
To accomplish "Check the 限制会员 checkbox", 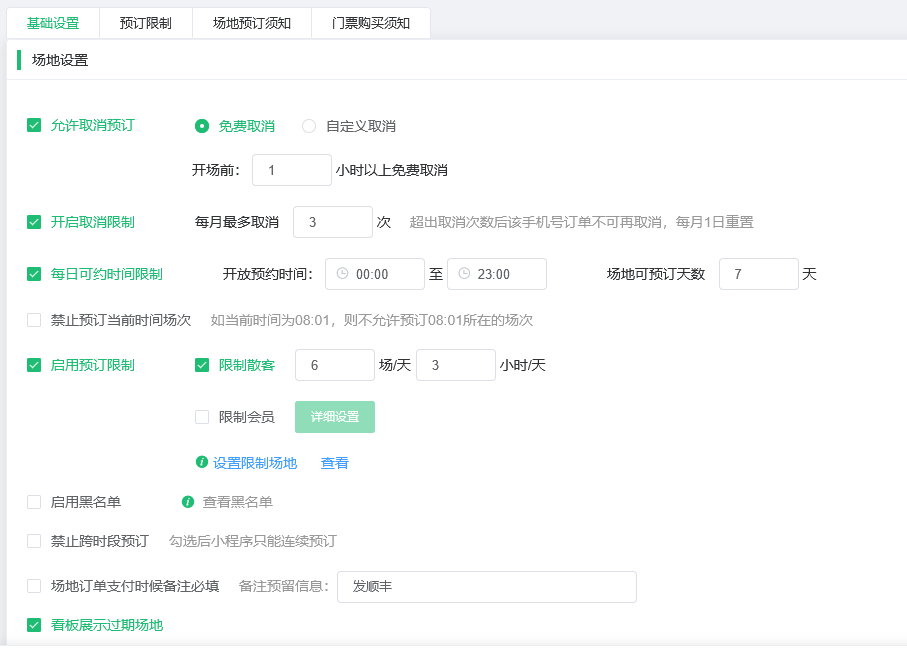I will point(202,417).
